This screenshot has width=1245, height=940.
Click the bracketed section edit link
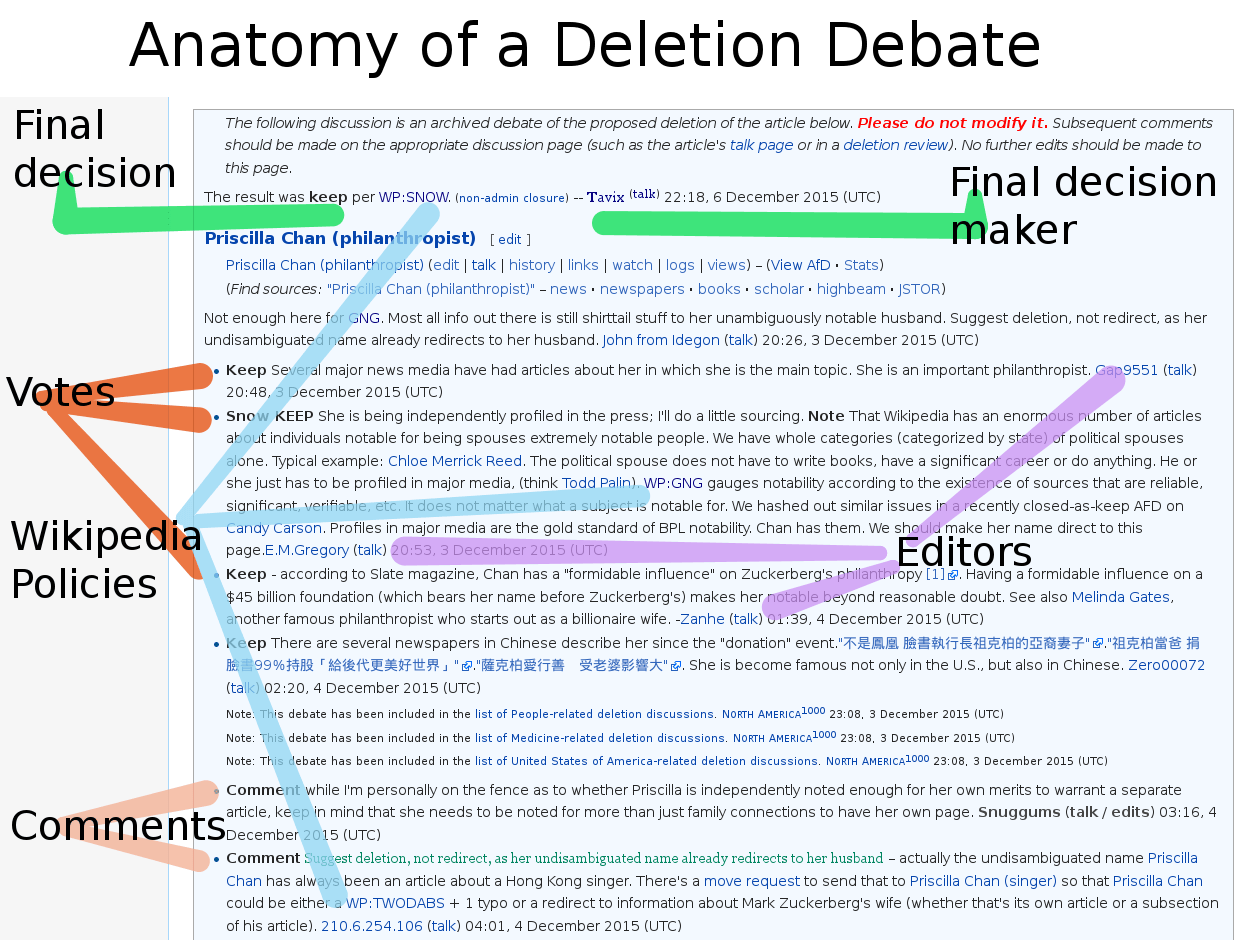[510, 240]
